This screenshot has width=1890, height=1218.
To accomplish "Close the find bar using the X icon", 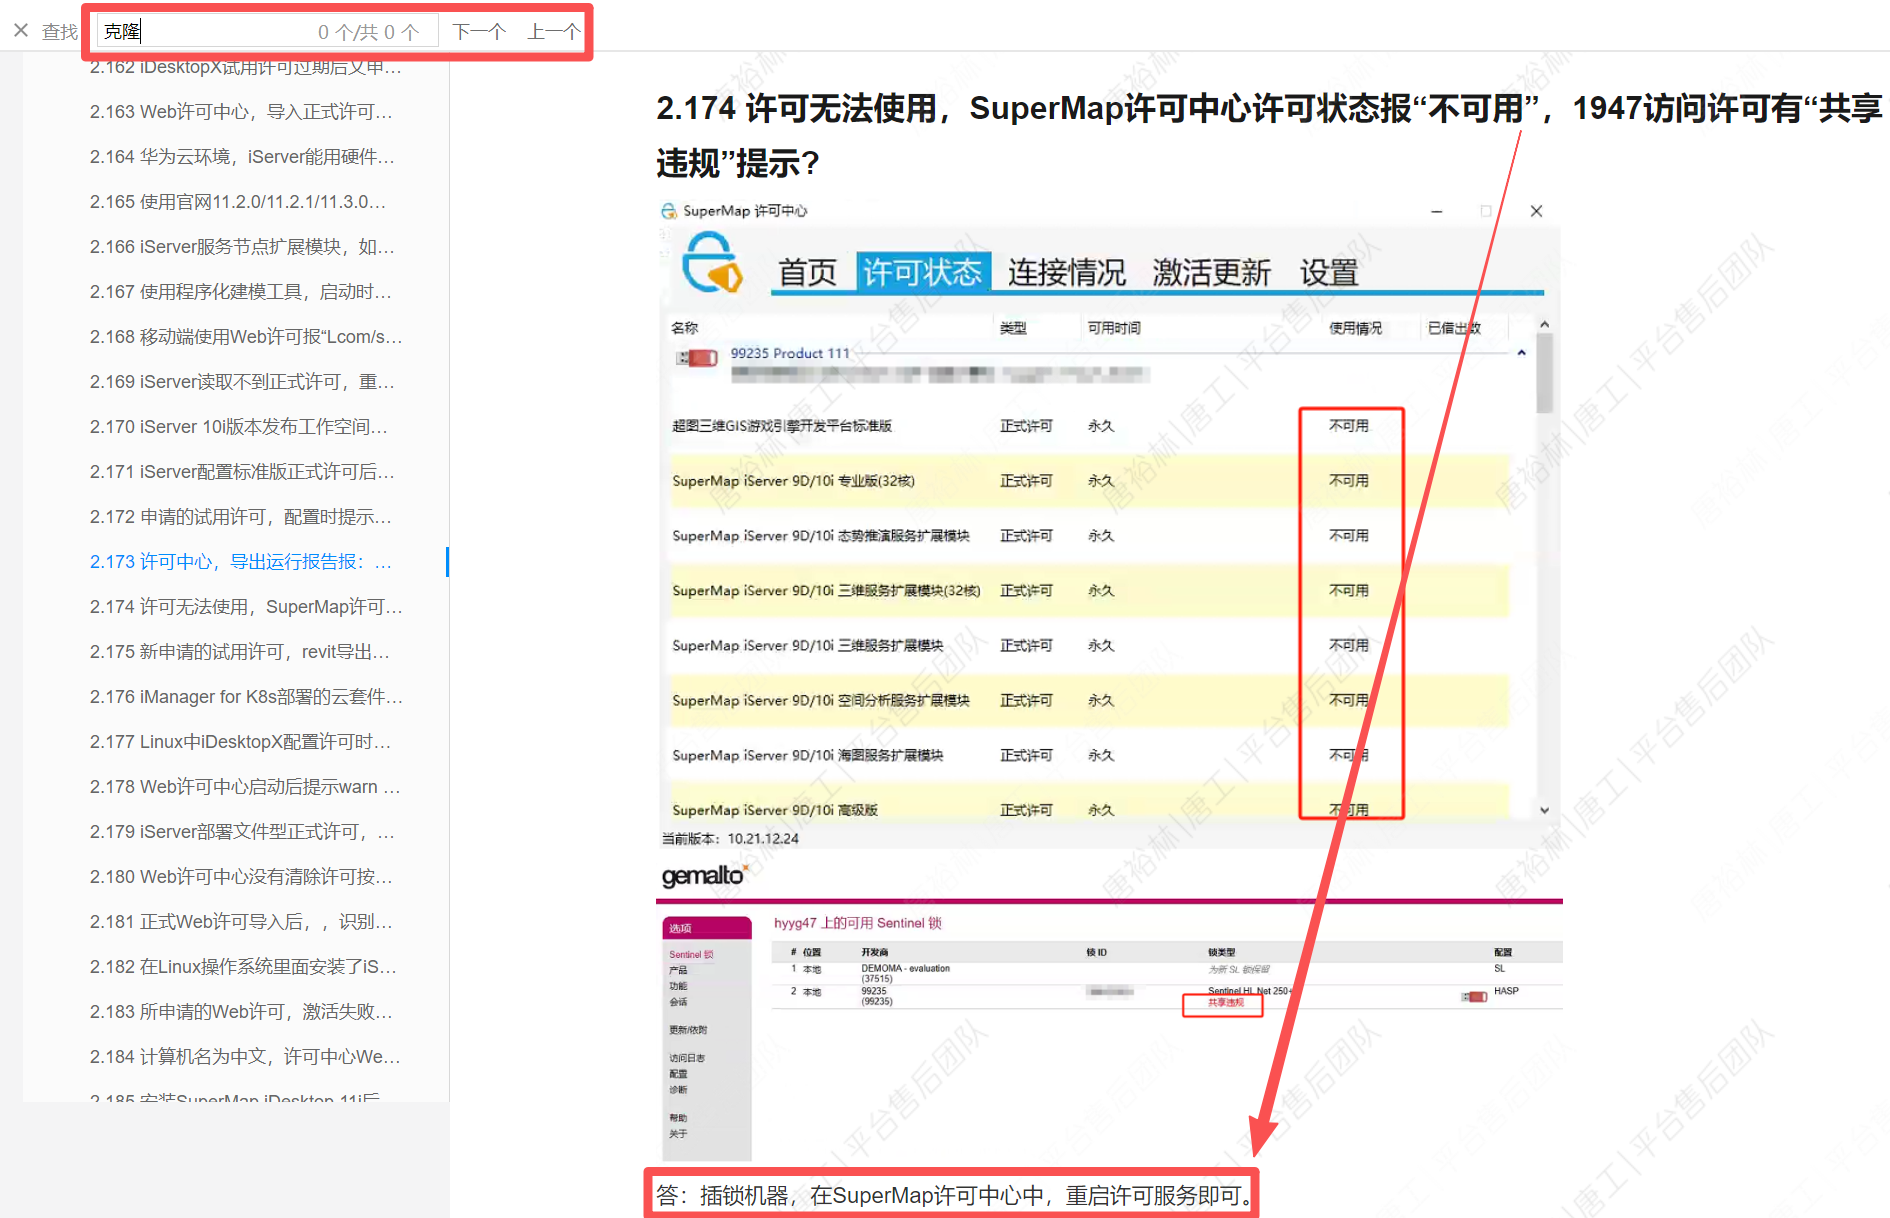I will click(x=21, y=31).
